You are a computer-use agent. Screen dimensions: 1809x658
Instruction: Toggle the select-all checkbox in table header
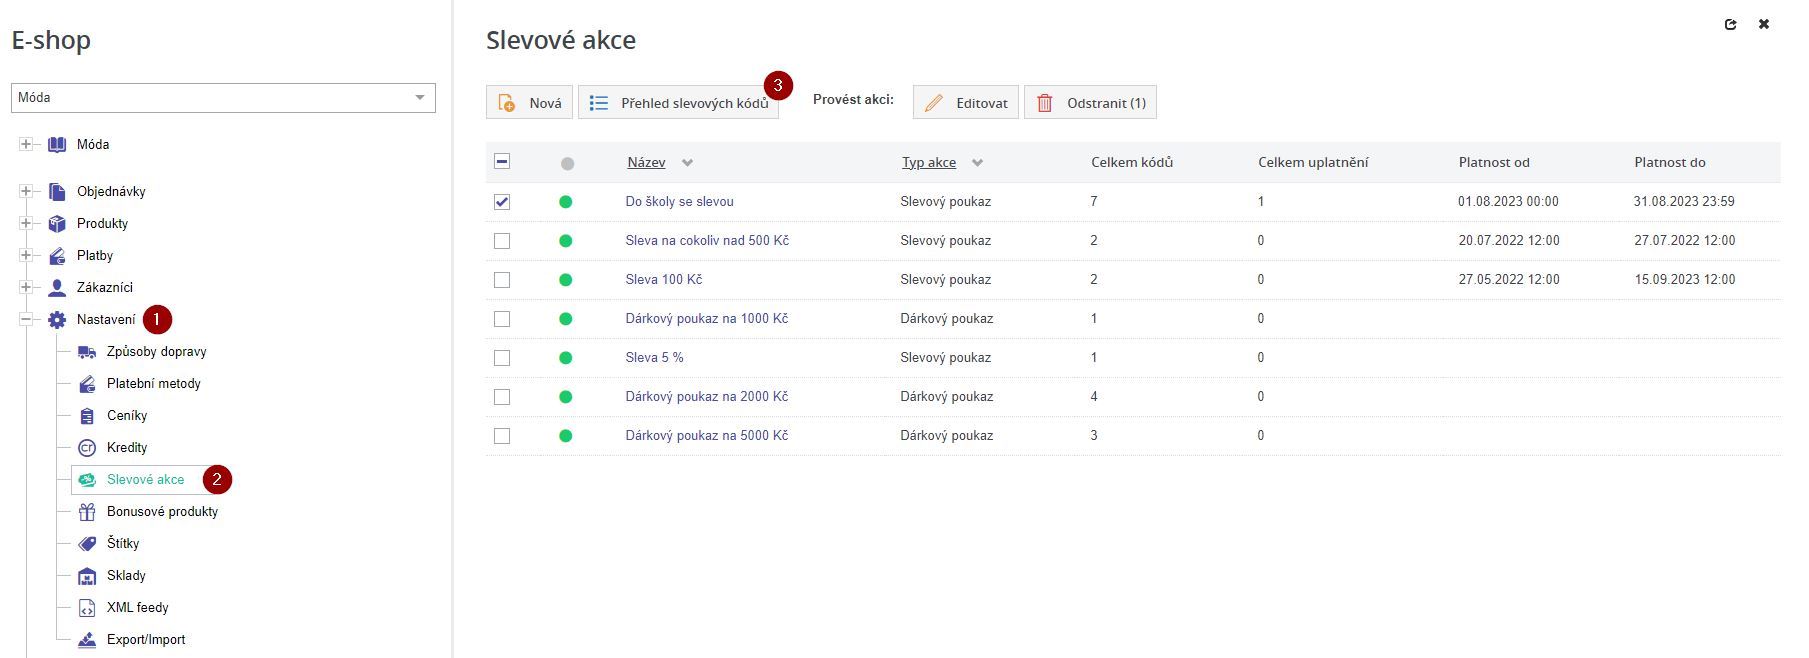tap(502, 162)
